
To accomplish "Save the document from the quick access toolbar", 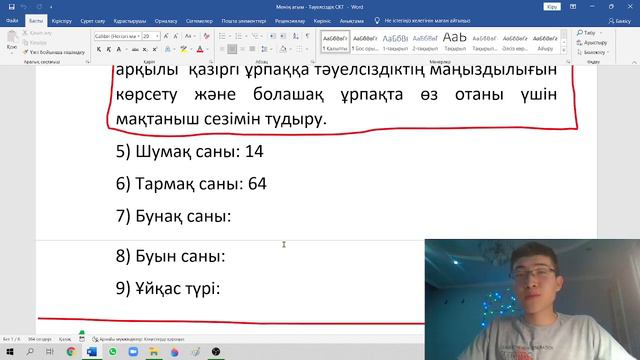I will coord(11,7).
